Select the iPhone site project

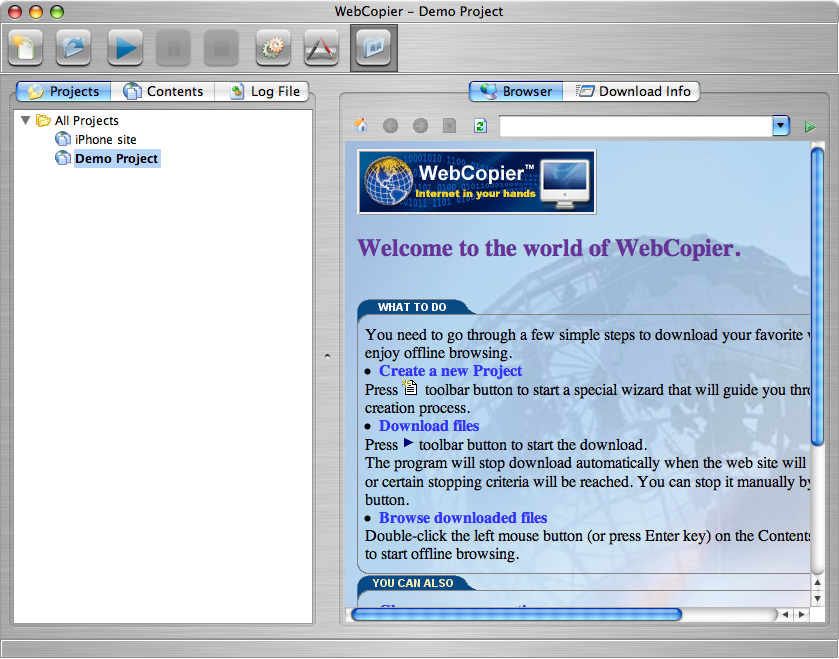coord(105,140)
